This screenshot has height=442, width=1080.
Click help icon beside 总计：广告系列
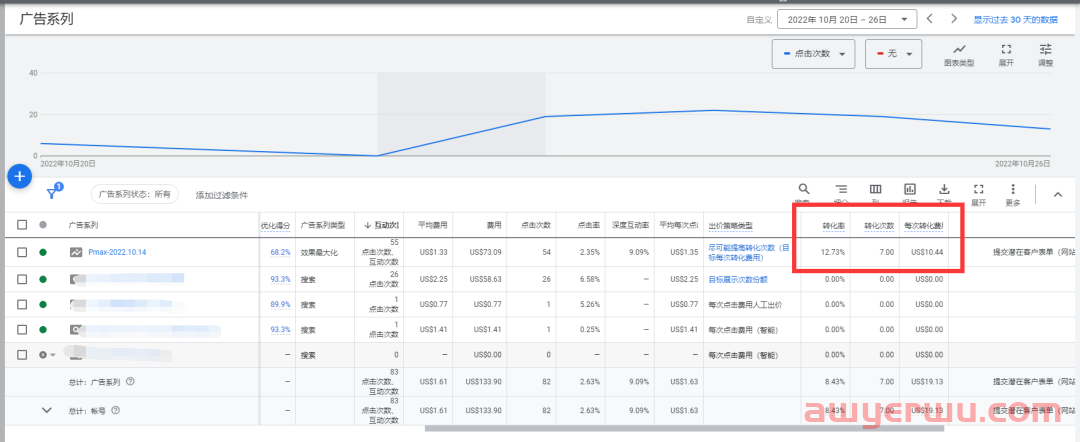[x=130, y=381]
